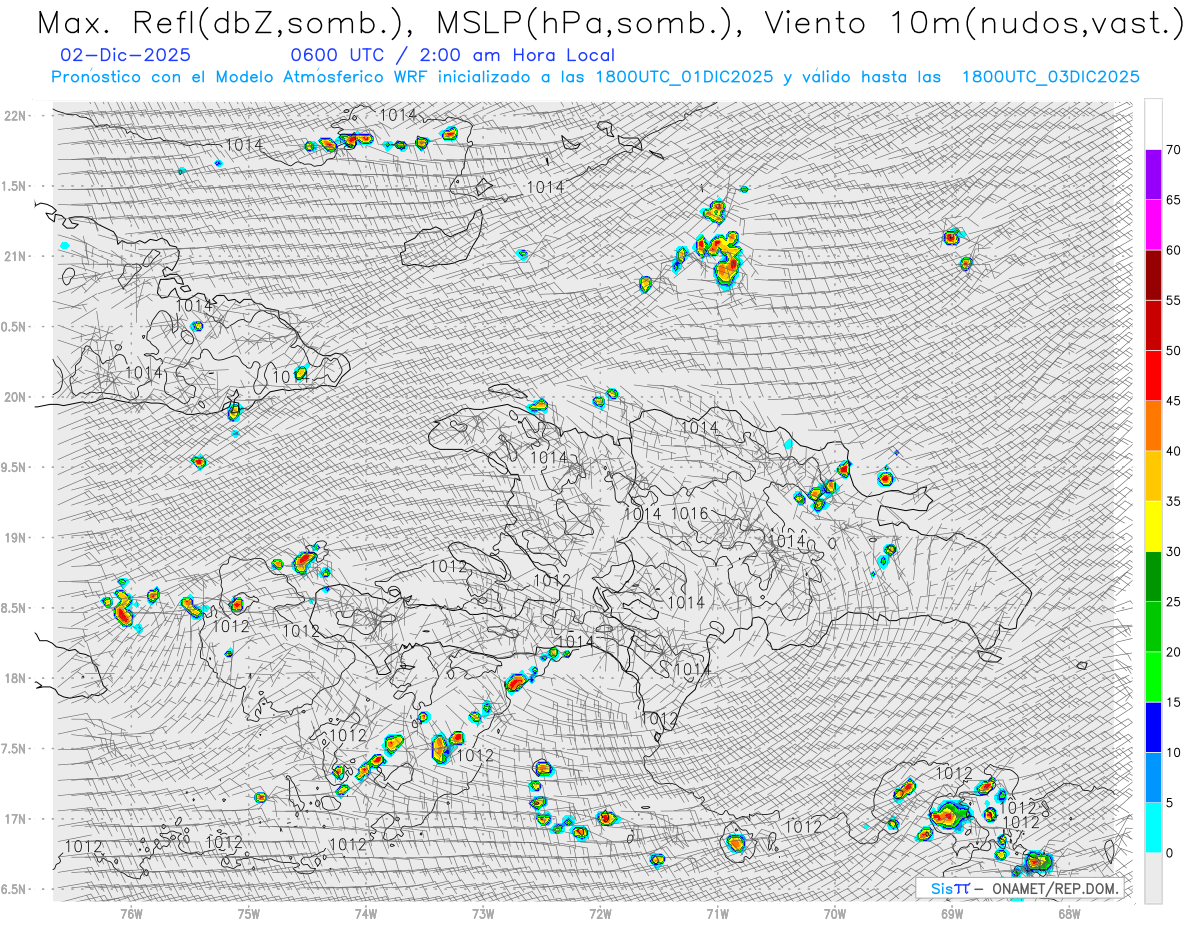The width and height of the screenshot is (1200, 927).
Task: Click the 71W longitude axis label
Action: click(717, 913)
